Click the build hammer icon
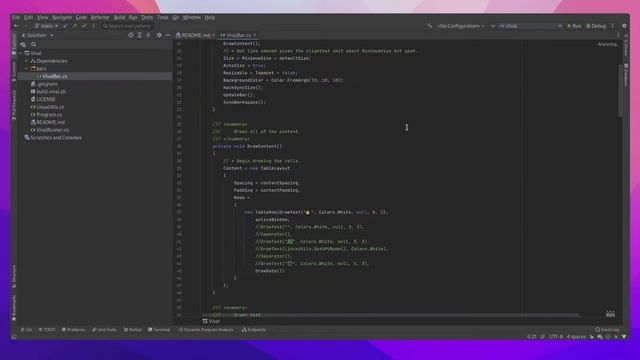This screenshot has height=360, width=640. click(429, 26)
